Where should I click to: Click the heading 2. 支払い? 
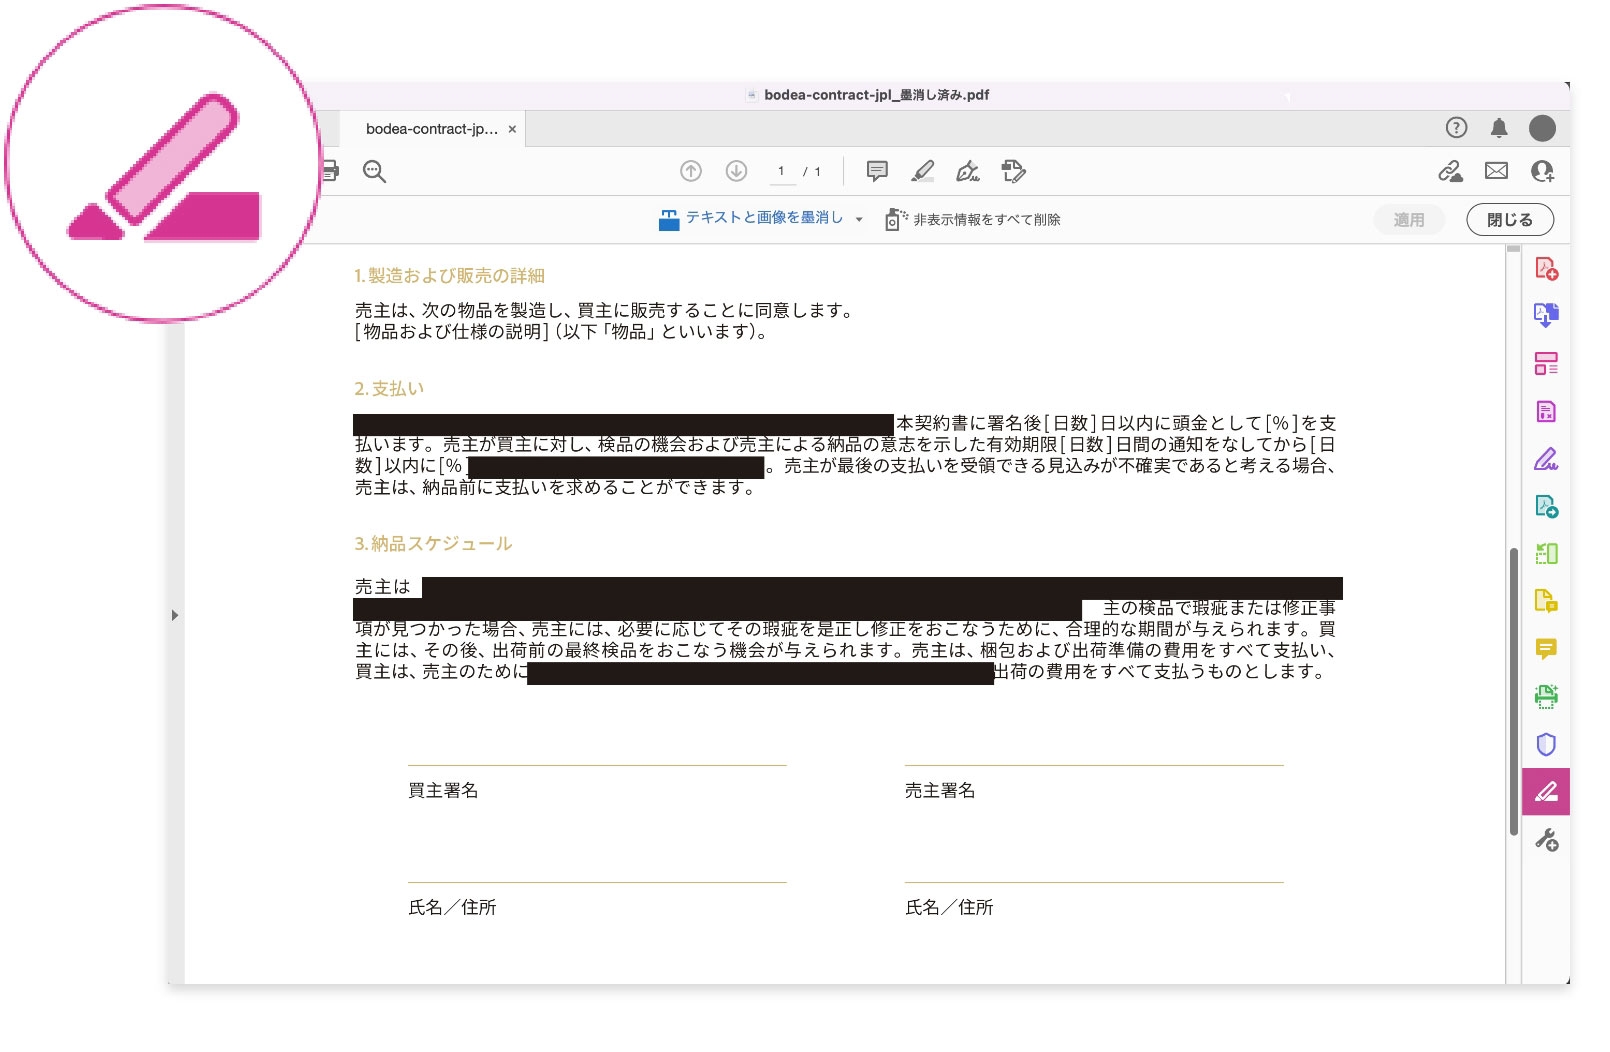pyautogui.click(x=389, y=389)
